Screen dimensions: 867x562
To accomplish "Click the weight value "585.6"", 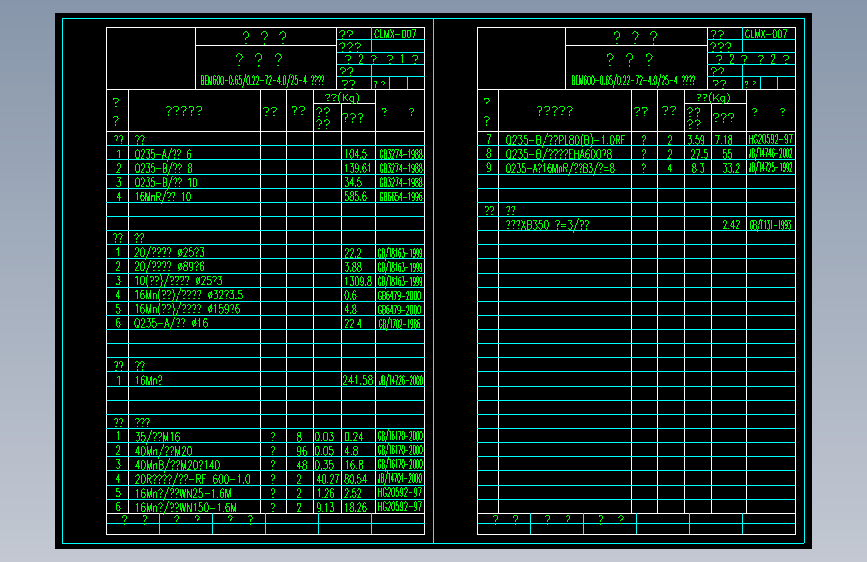I will click(x=356, y=196).
